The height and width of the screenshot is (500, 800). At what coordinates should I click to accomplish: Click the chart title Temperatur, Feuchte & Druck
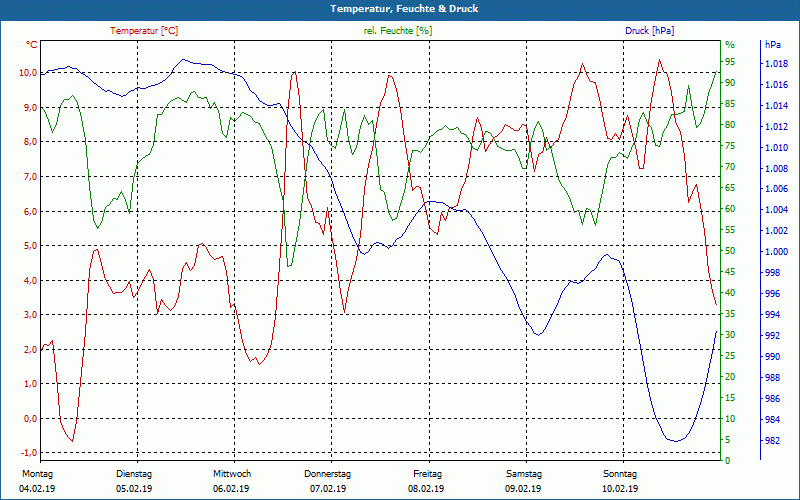[404, 9]
